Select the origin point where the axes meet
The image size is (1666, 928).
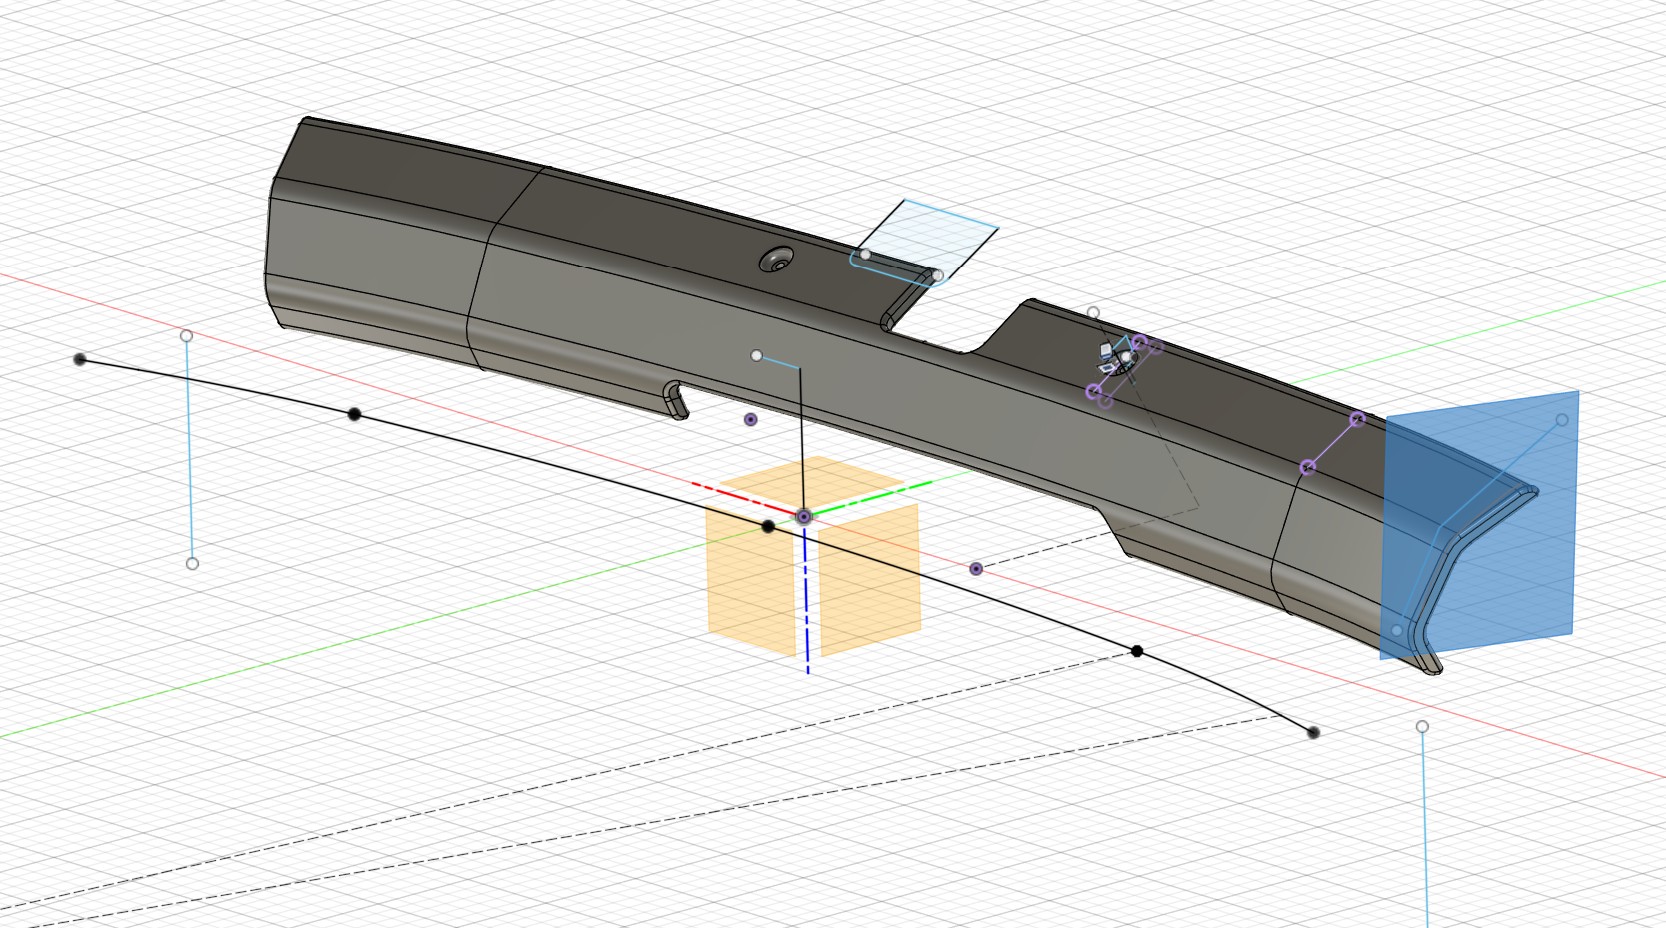tap(804, 516)
